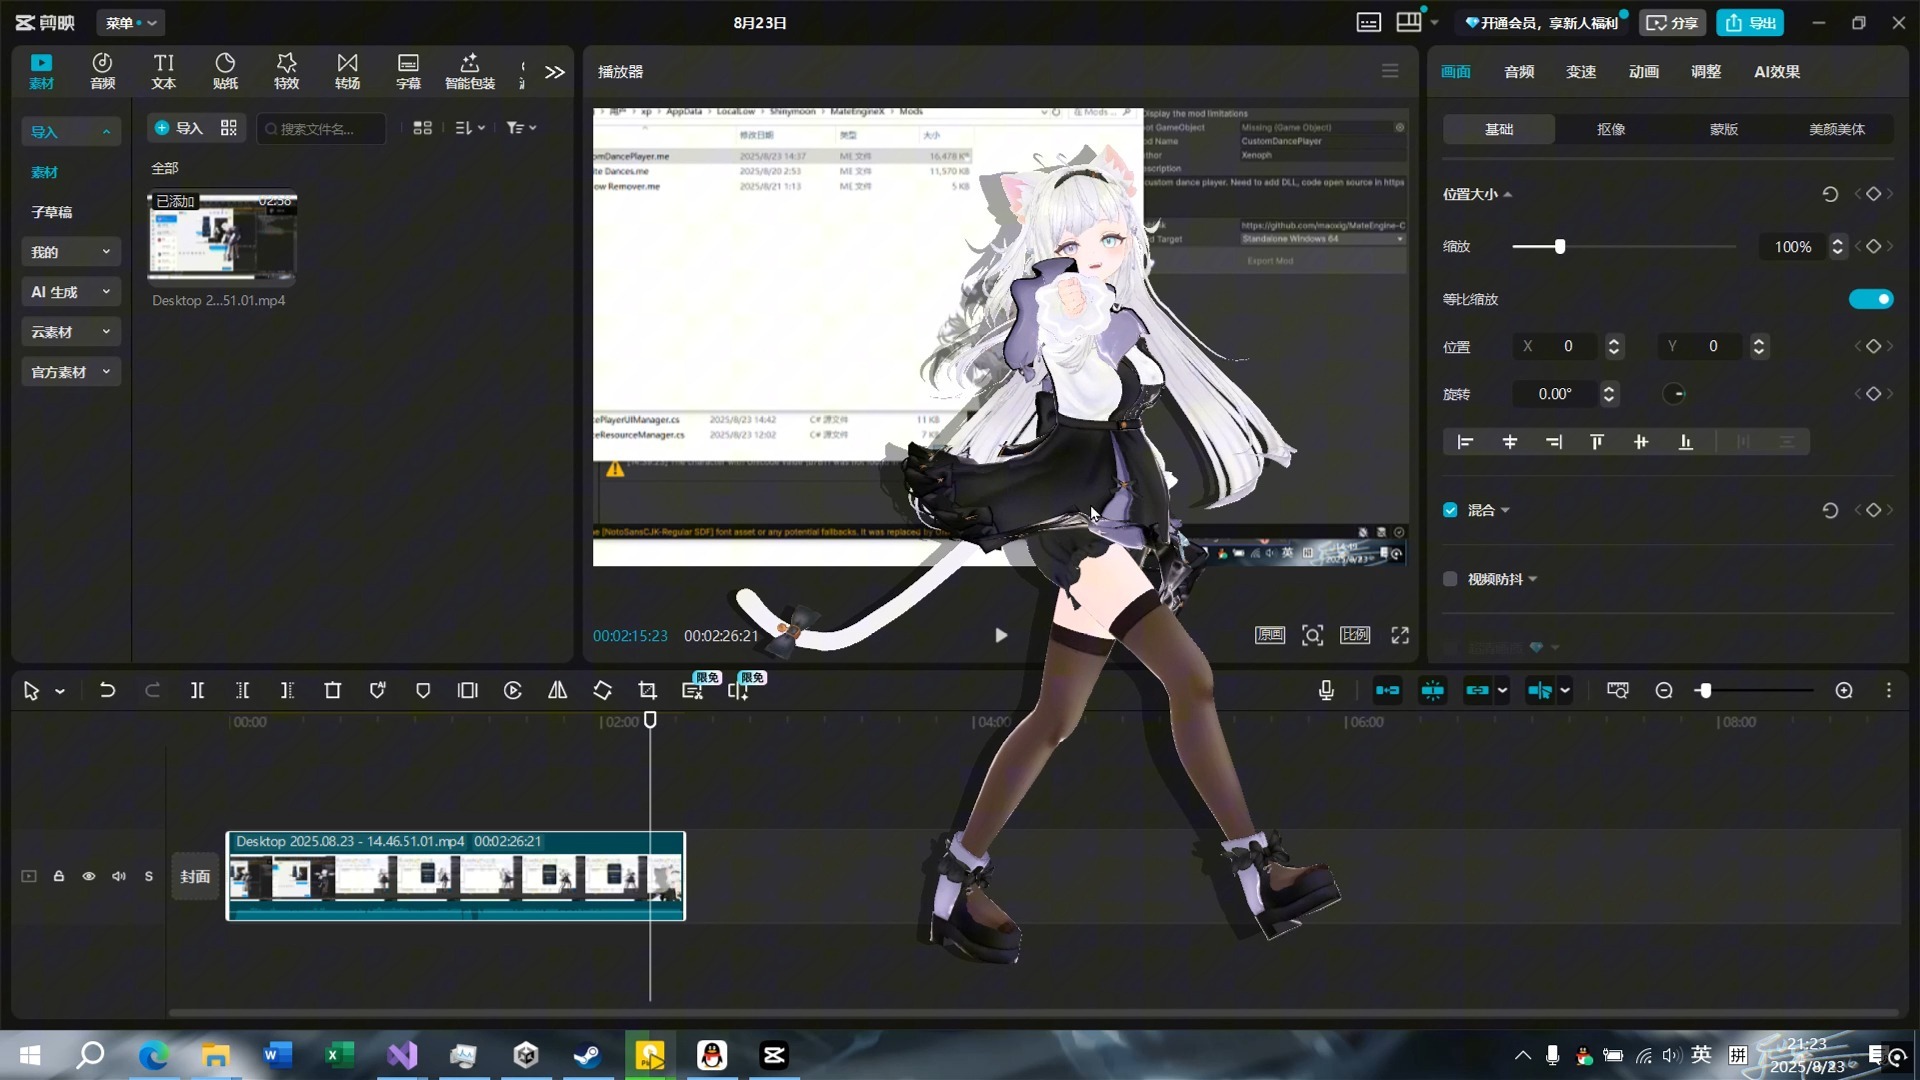
Task: Click 开通会员 membership promo link
Action: pyautogui.click(x=1543, y=22)
